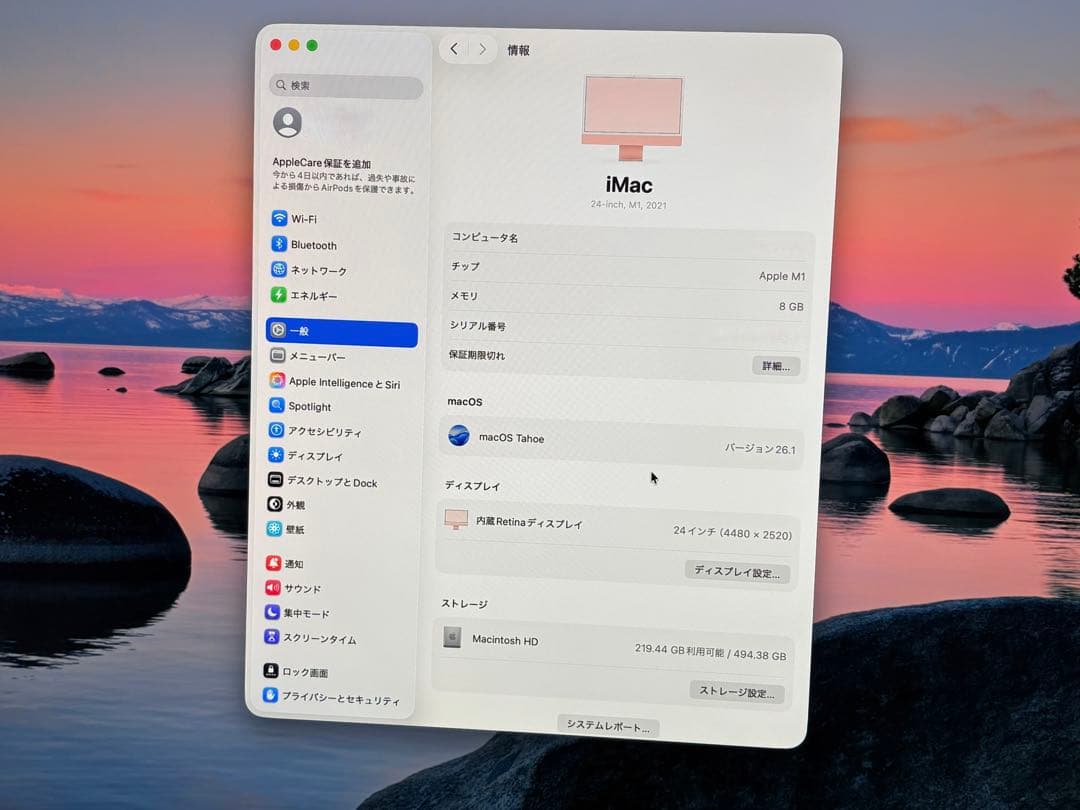Open Bluetooth settings in the sidebar
Screen dimensions: 1080x810
pos(278,244)
